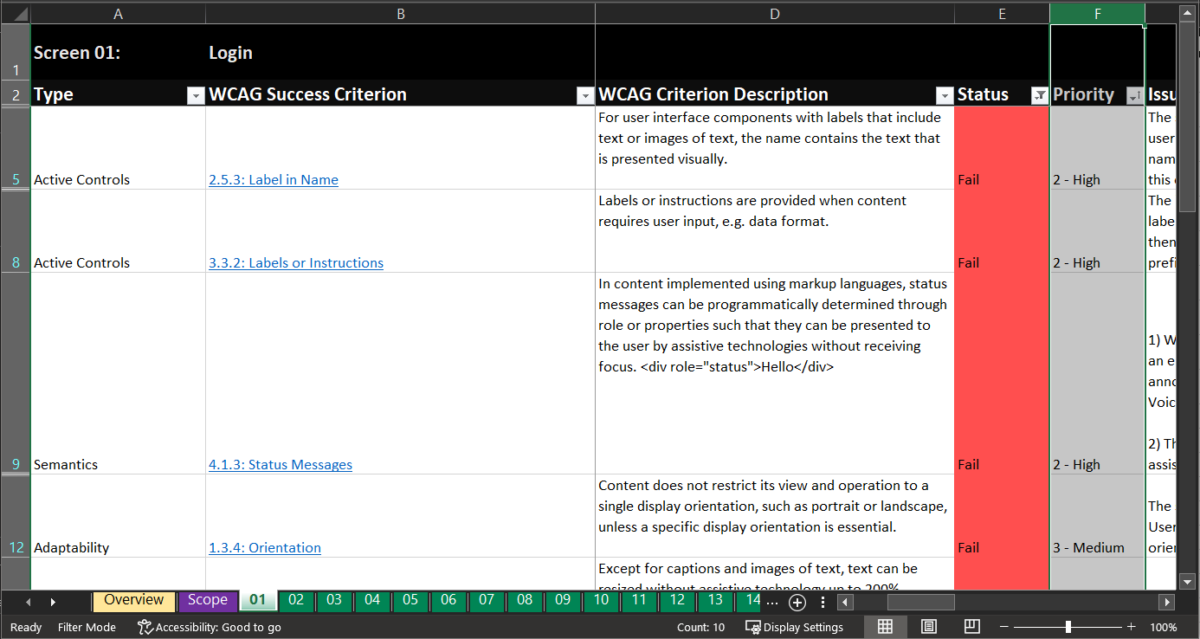Open the Type column filter dropdown
Viewport: 1200px width, 639px height.
(196, 95)
